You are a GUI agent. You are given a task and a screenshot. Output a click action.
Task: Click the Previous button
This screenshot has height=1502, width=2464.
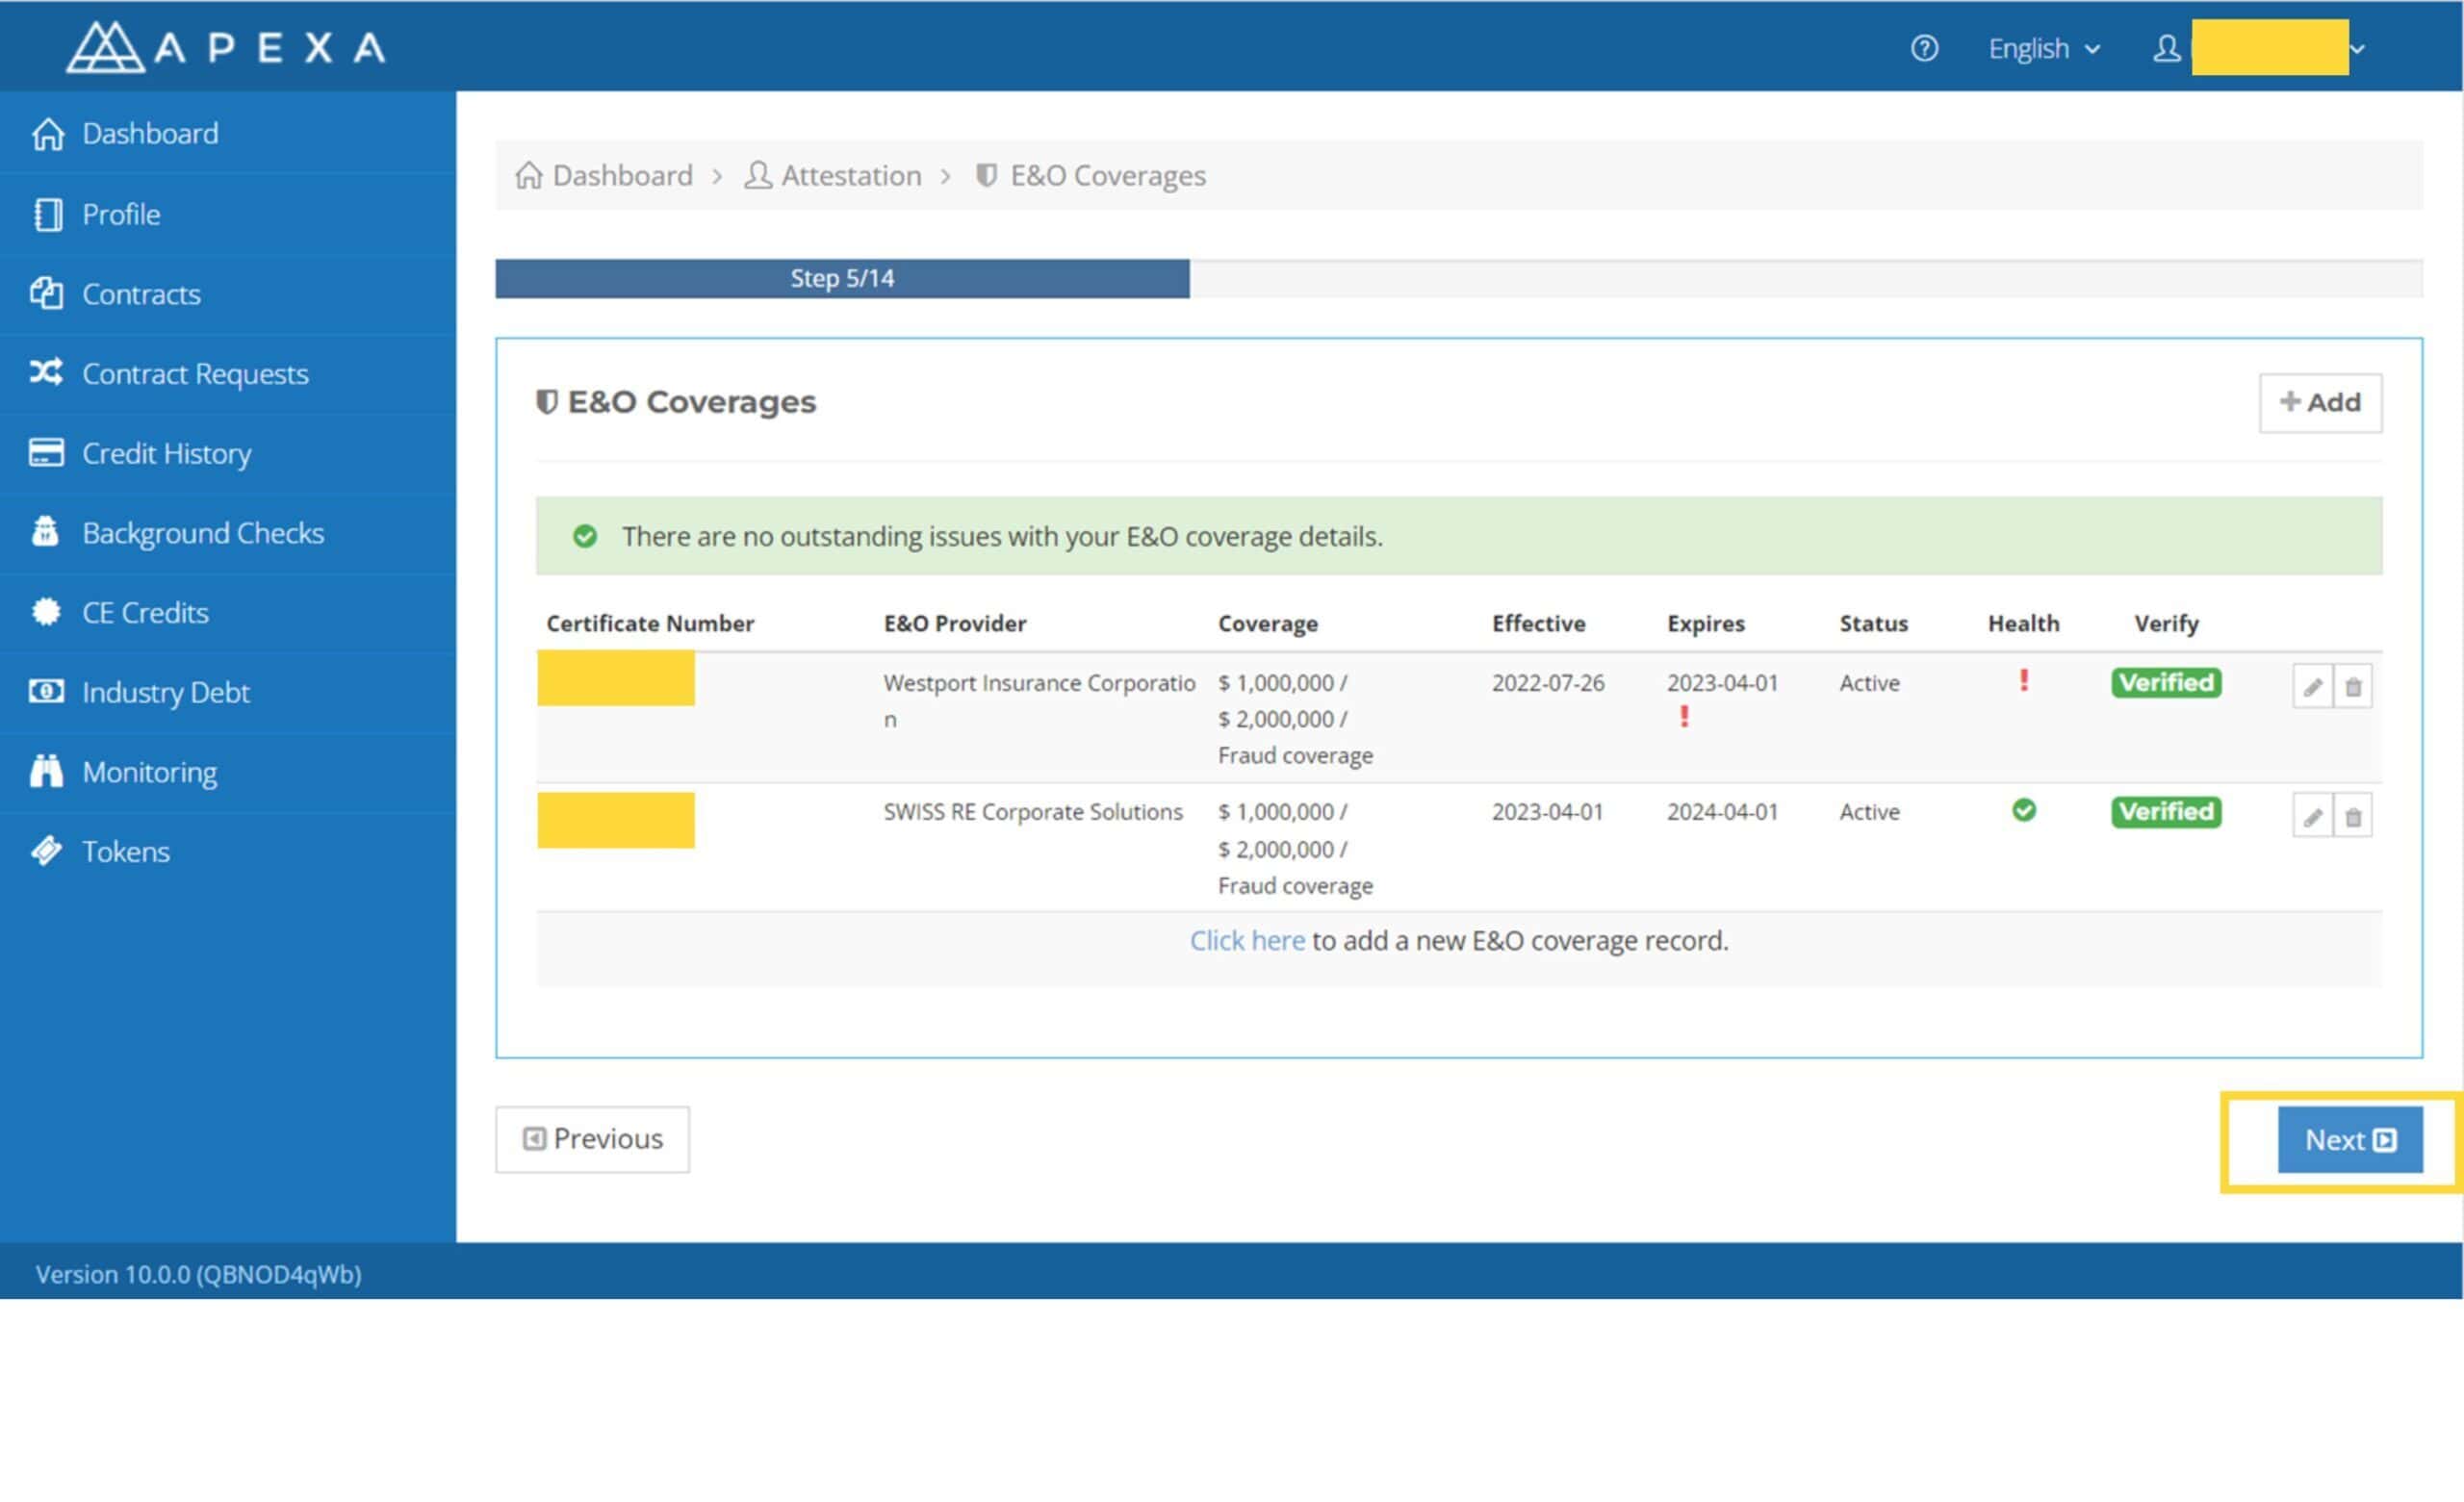[x=592, y=1140]
